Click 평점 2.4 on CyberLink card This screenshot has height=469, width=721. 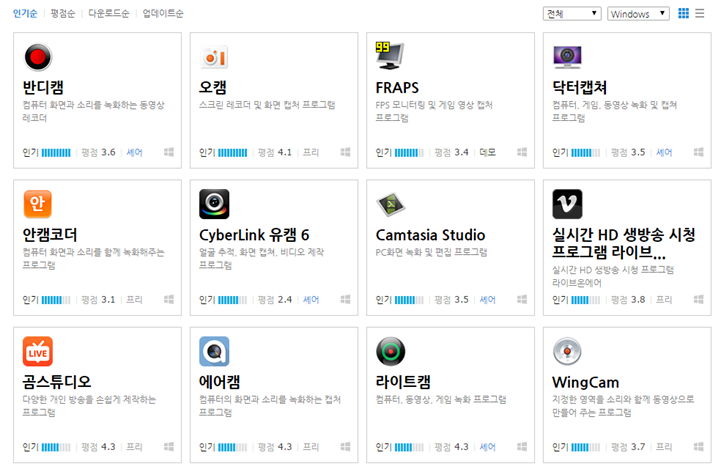coord(275,300)
